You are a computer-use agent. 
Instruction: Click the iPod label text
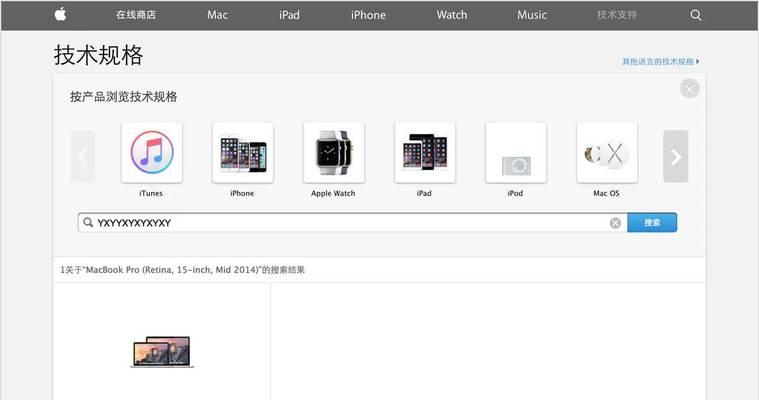tap(515, 193)
